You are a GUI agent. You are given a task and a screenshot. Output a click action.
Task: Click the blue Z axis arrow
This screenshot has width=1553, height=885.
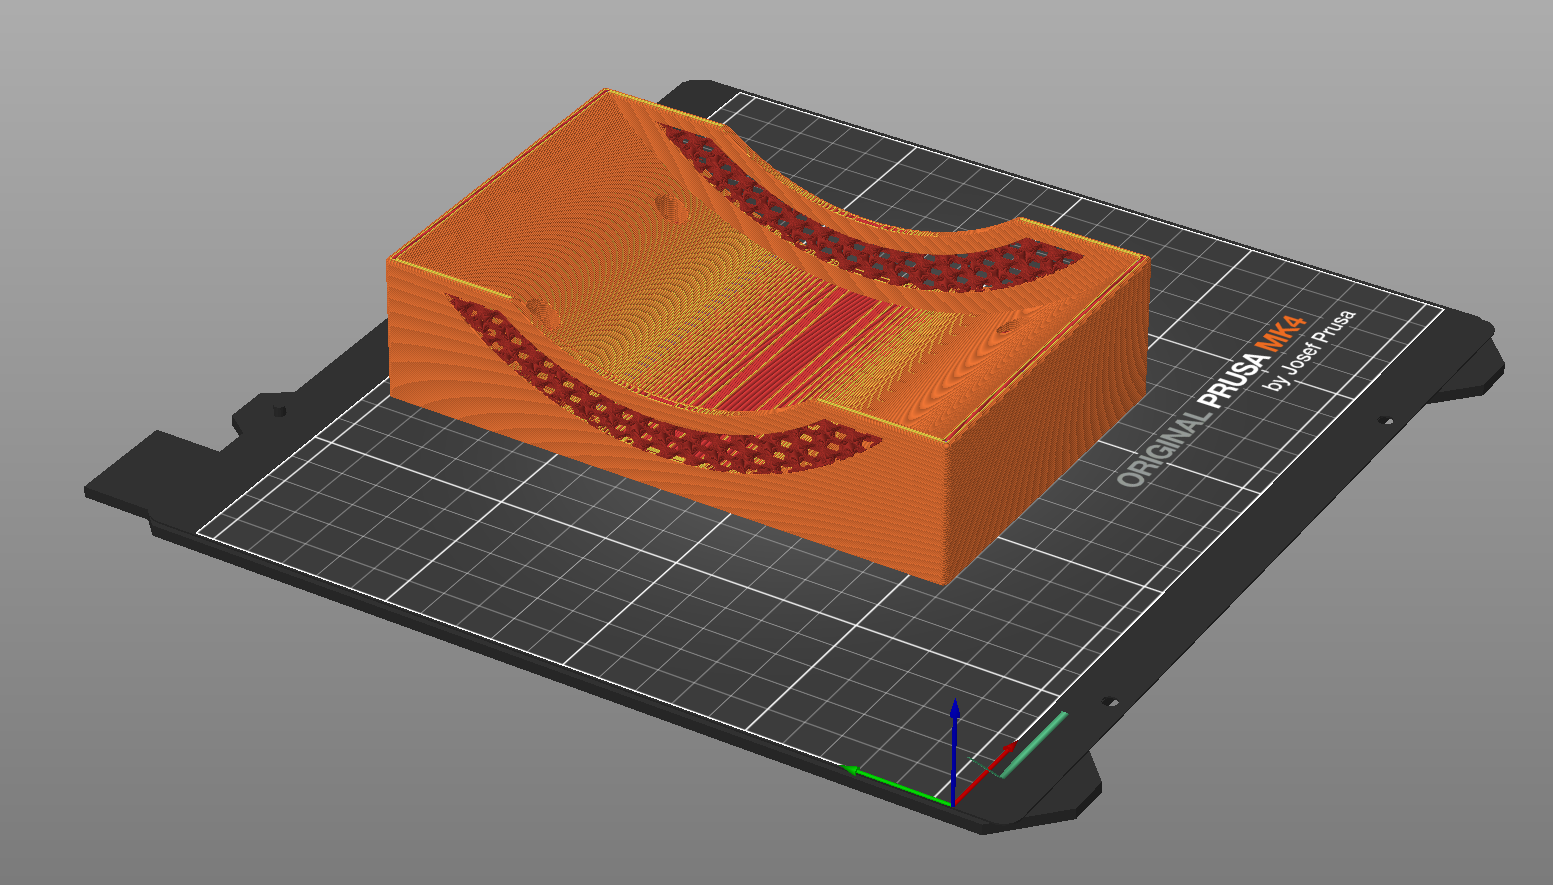[955, 750]
